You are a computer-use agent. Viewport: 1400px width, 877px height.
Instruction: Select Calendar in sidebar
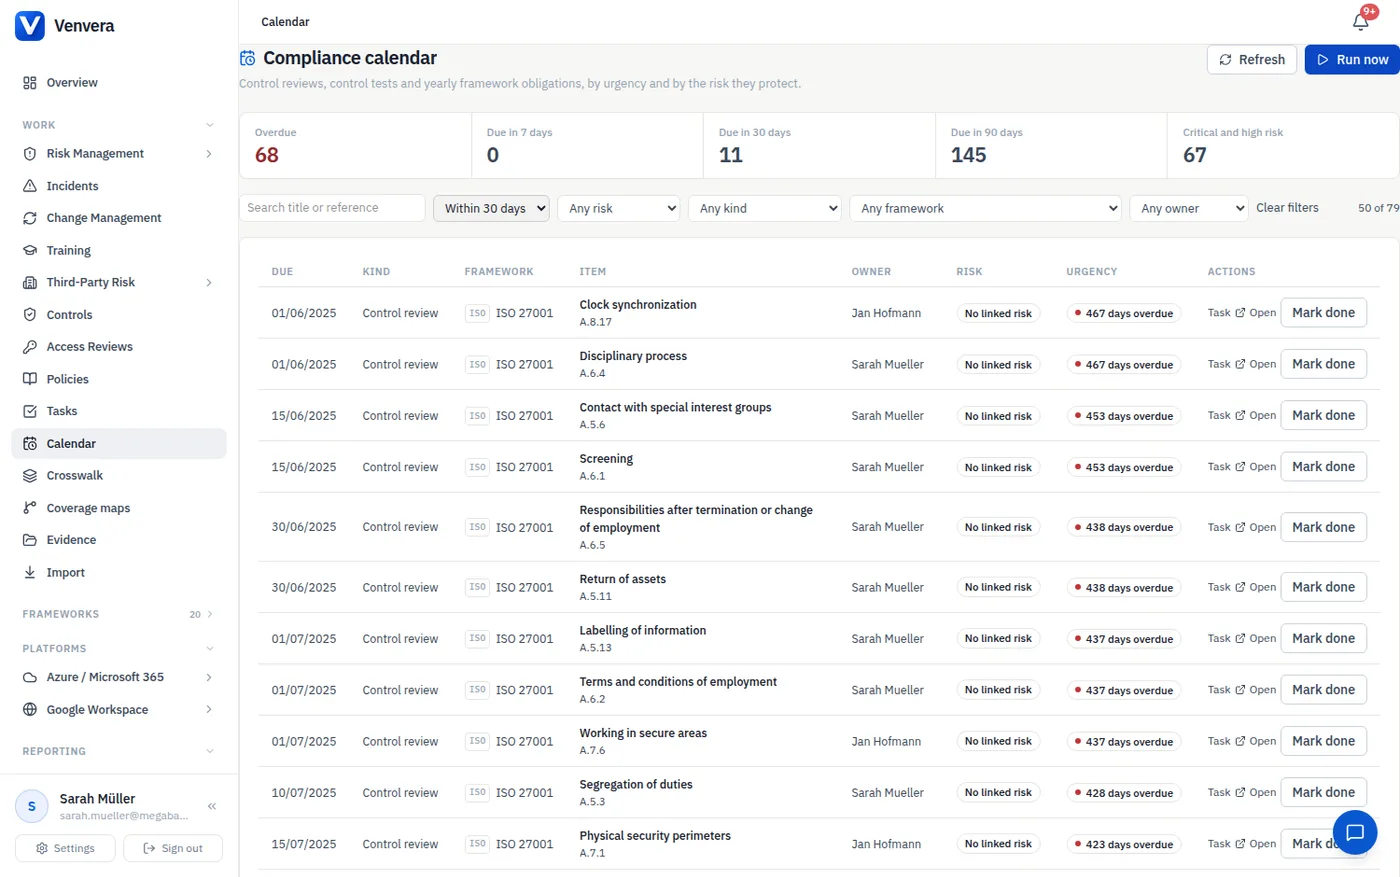119,444
